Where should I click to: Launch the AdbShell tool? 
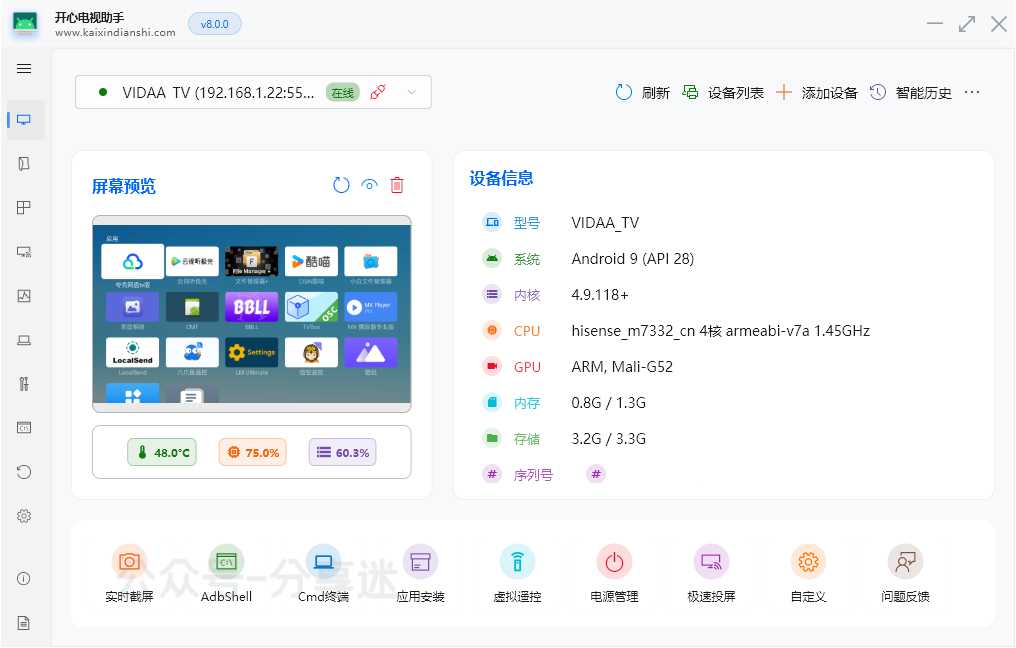(x=225, y=561)
